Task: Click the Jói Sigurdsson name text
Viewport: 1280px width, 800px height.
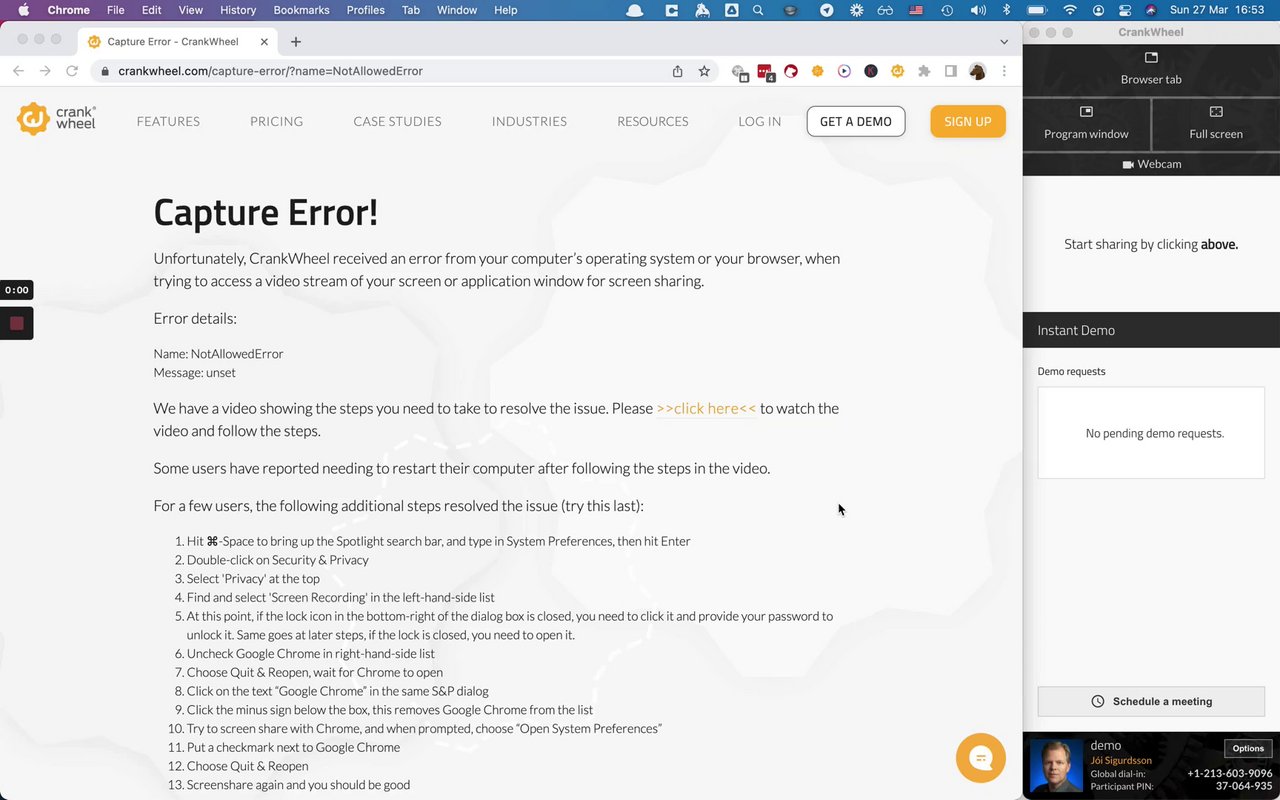Action: [1121, 760]
